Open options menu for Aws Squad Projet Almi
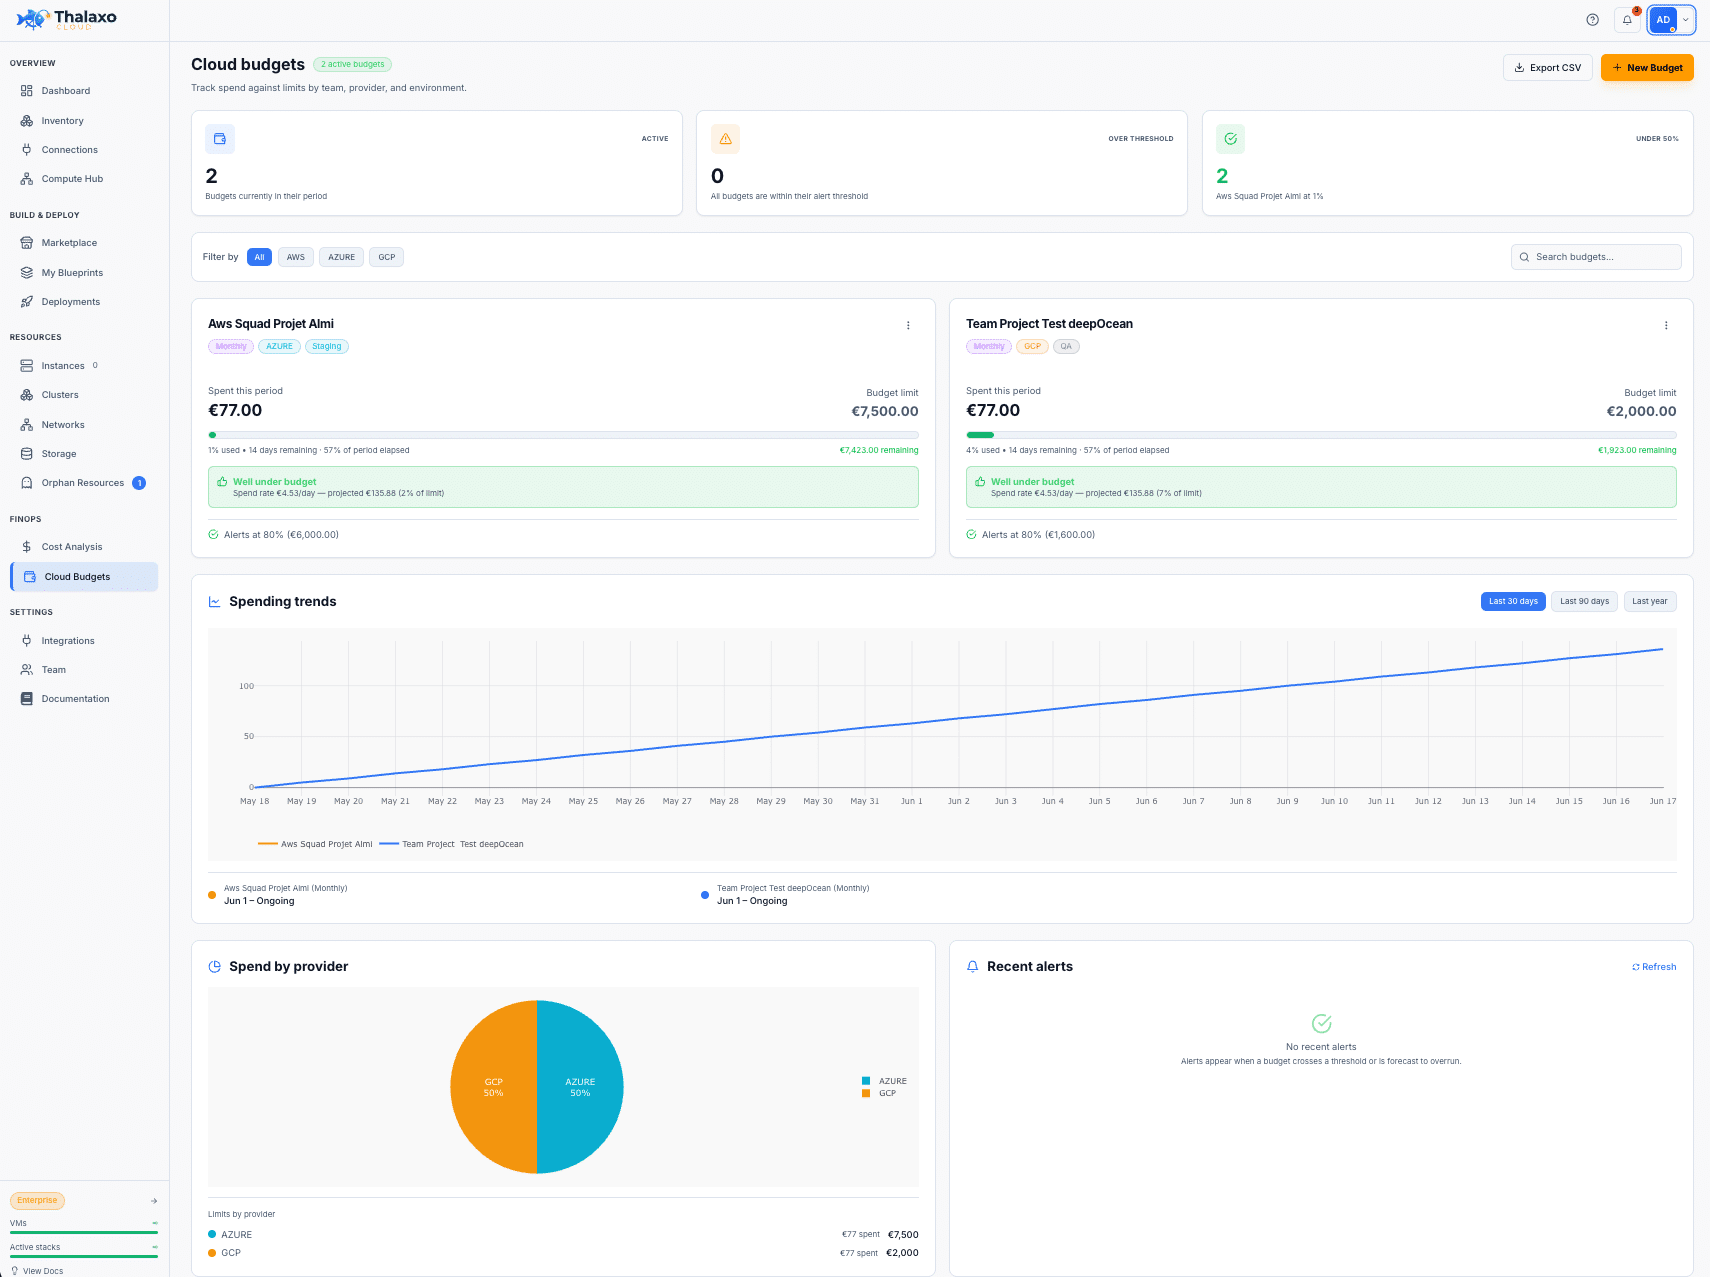 coord(908,326)
